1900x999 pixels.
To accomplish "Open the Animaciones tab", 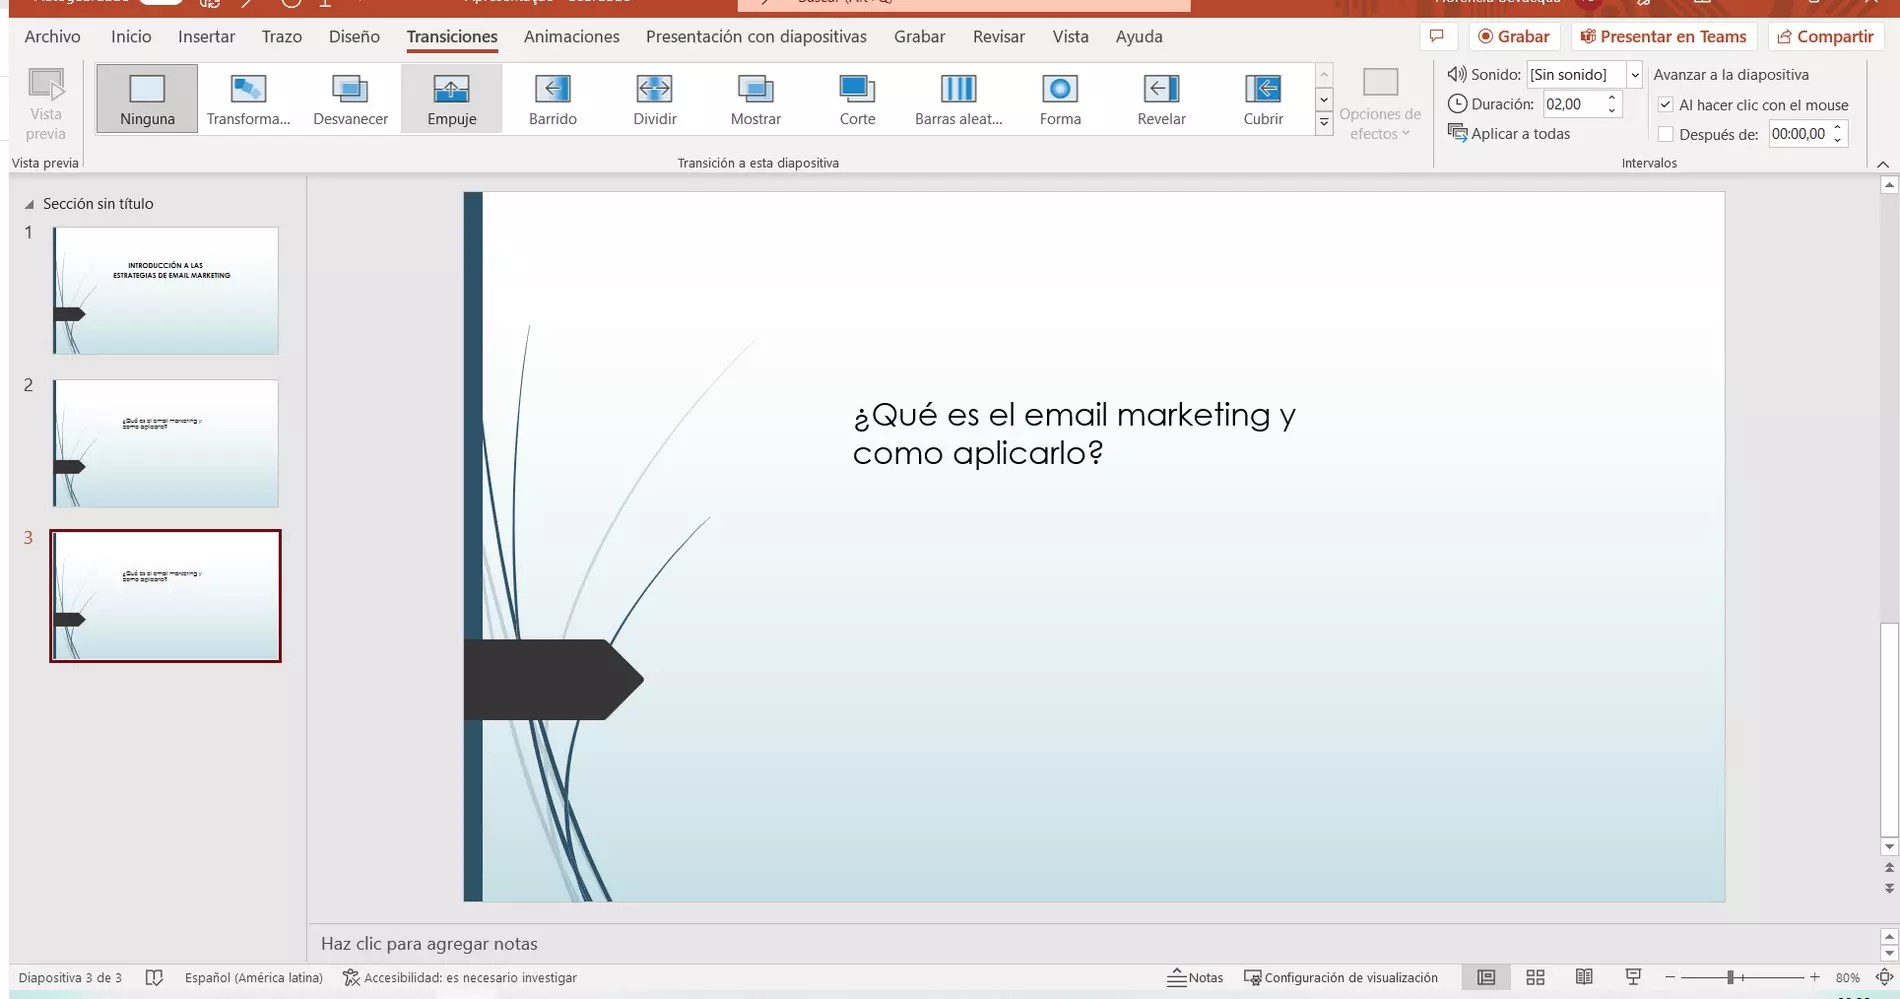I will click(x=571, y=37).
